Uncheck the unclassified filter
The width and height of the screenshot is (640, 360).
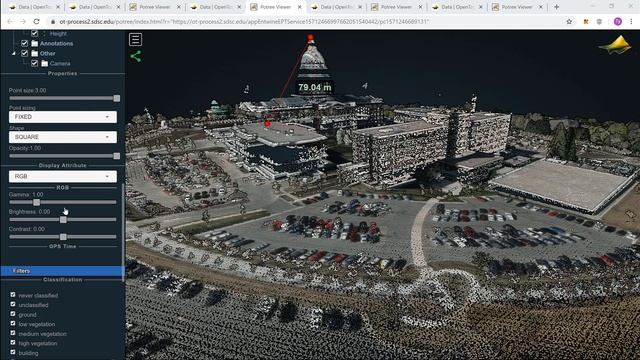coord(13,304)
